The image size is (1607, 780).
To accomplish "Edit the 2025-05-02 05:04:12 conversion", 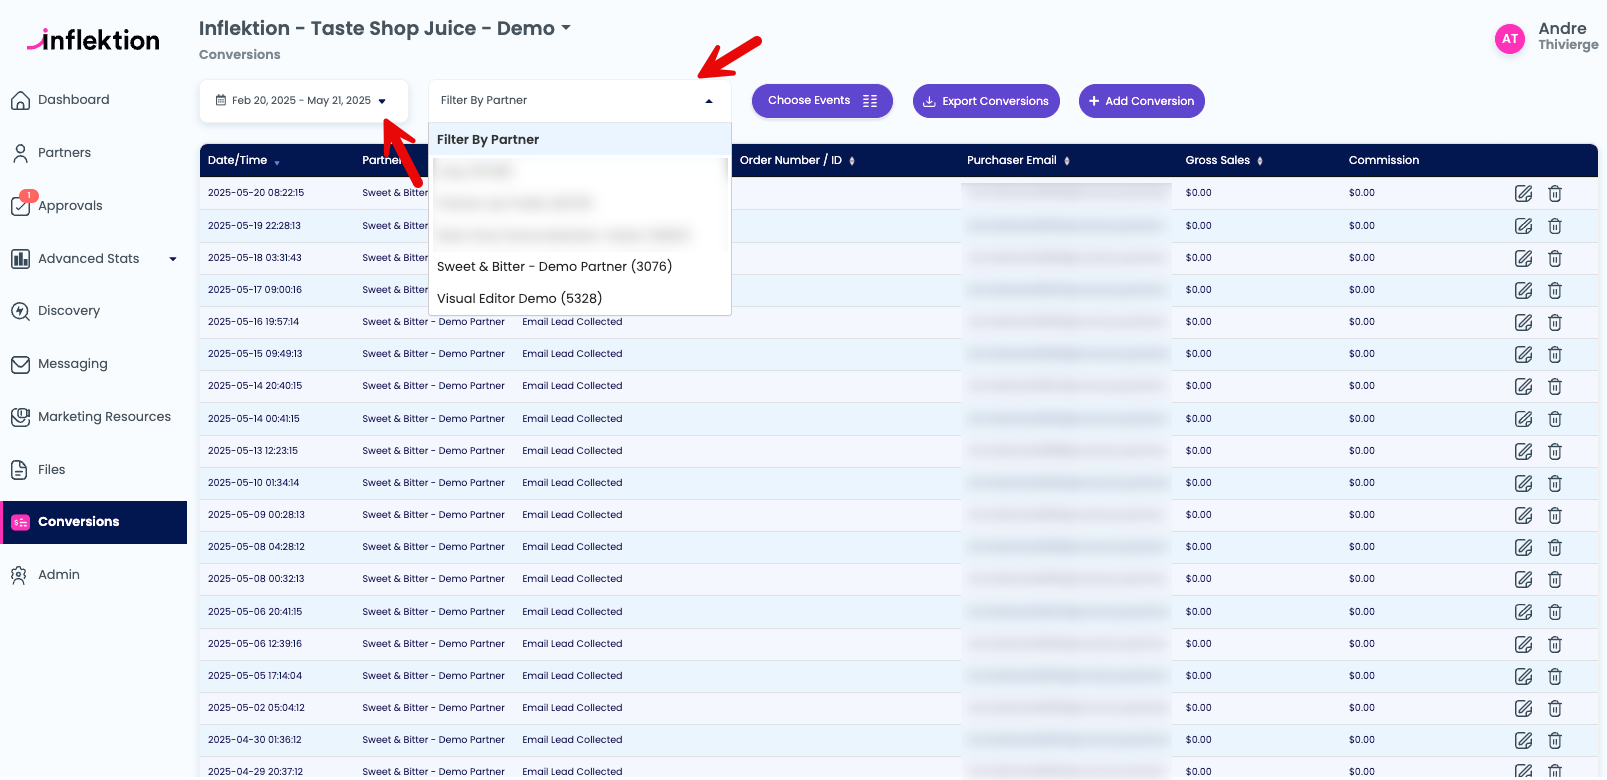I will pyautogui.click(x=1523, y=708).
